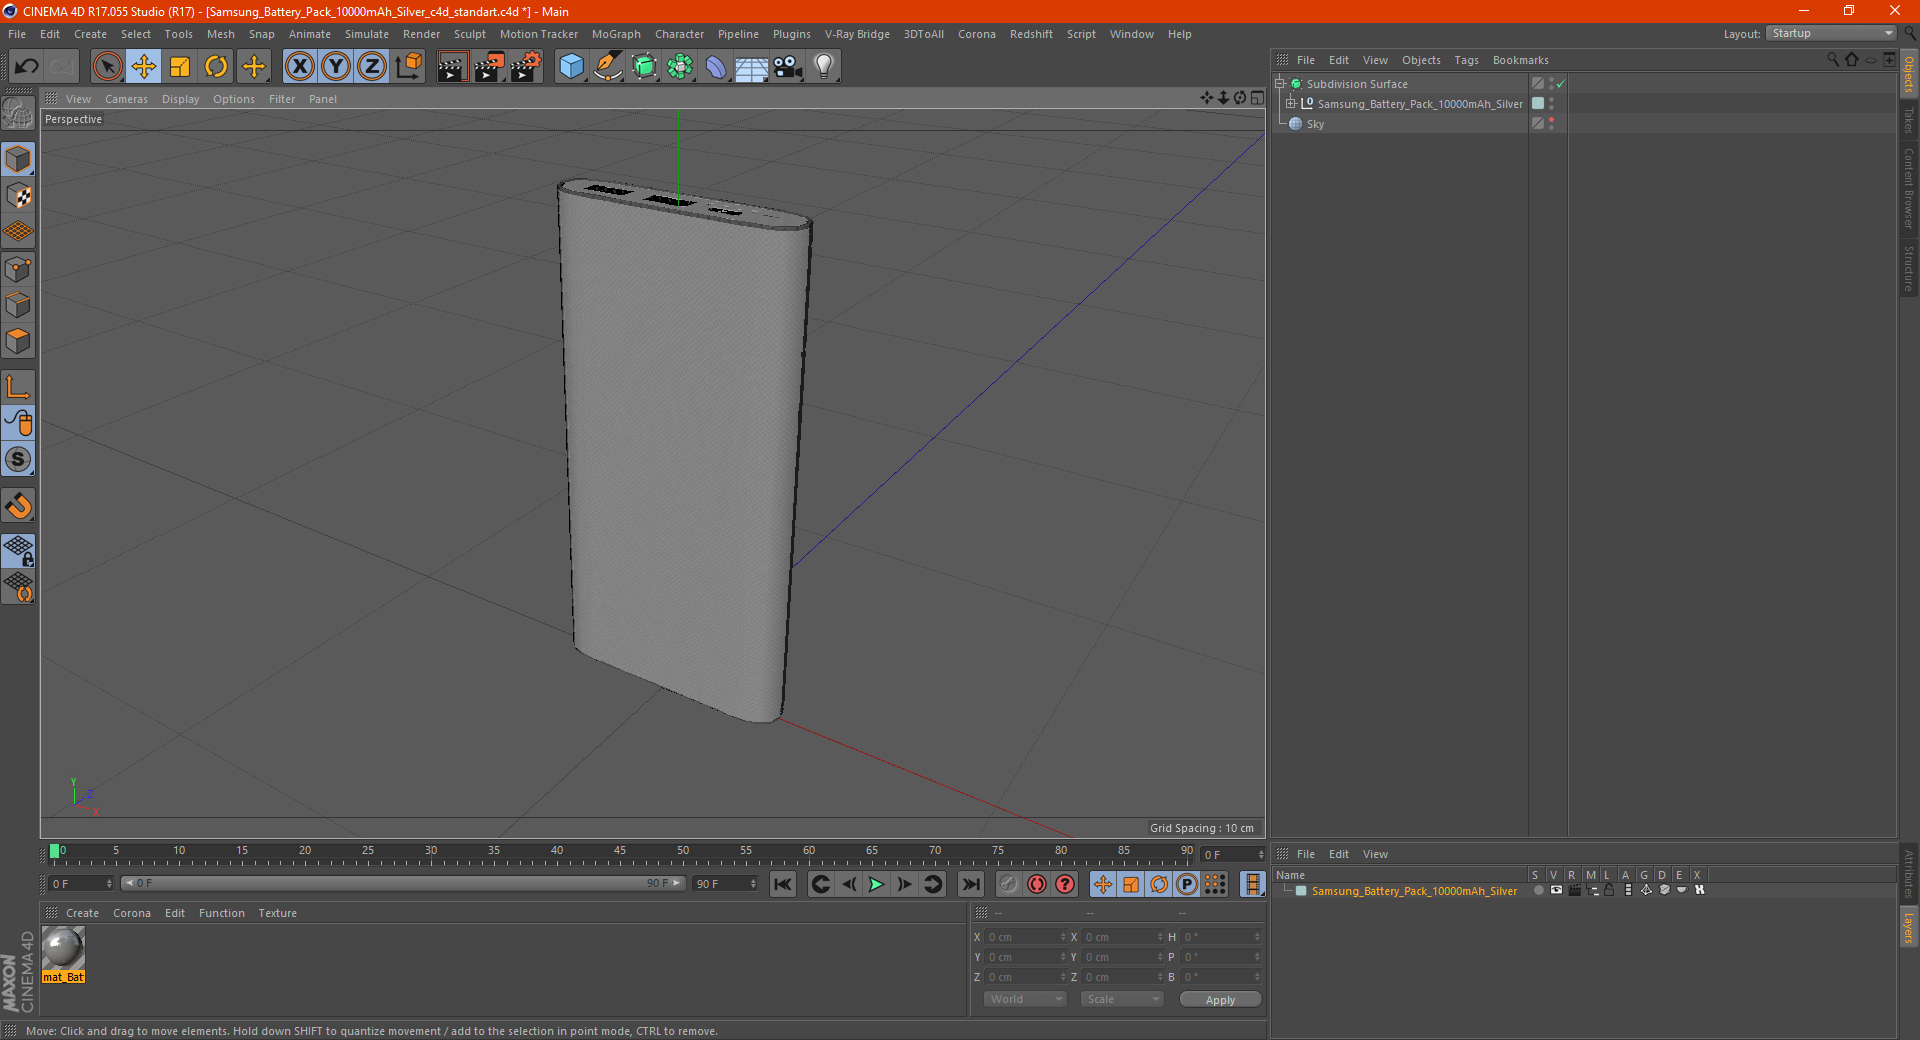Switch to Model mode
1920x1040 pixels.
pyautogui.click(x=18, y=160)
